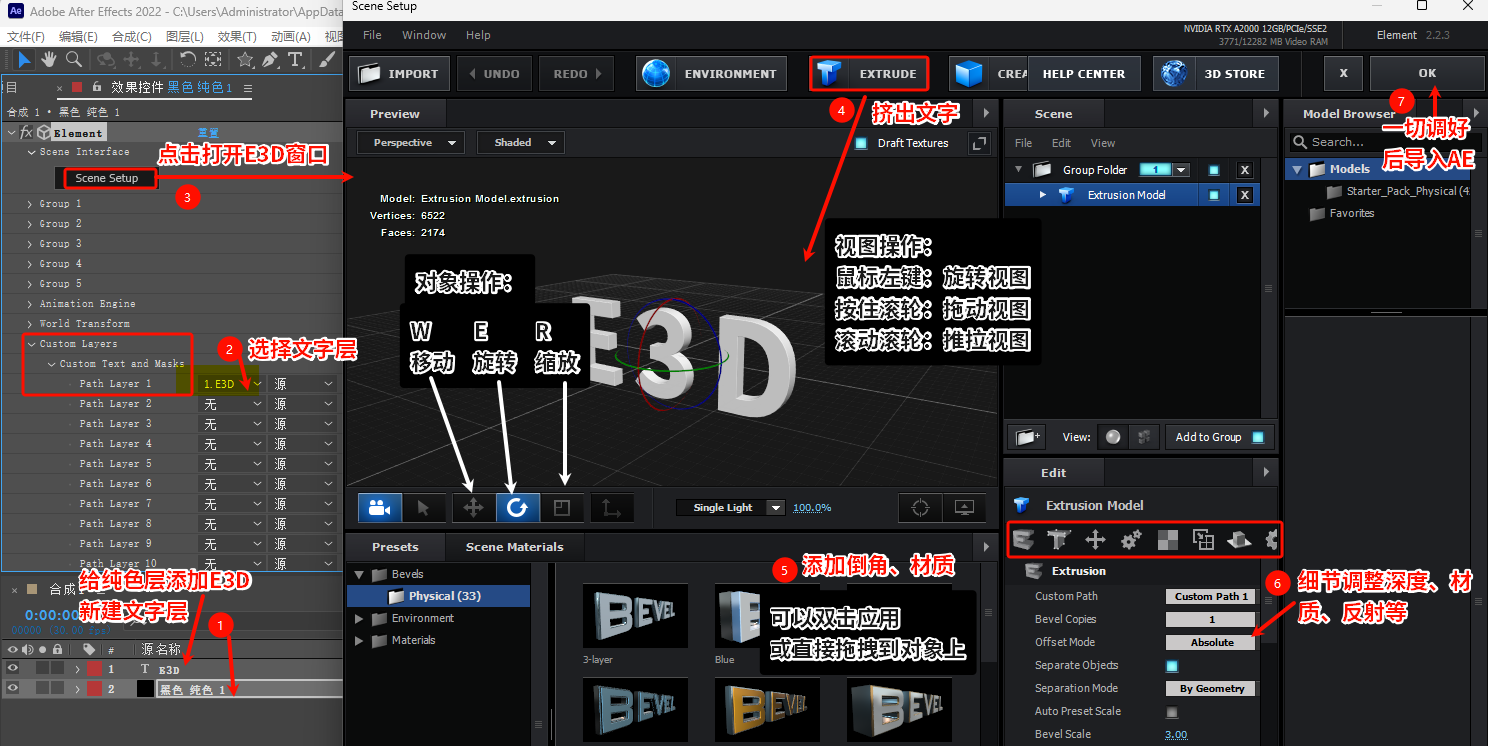
Task: Click the monitor display icon in Preview
Action: [964, 508]
